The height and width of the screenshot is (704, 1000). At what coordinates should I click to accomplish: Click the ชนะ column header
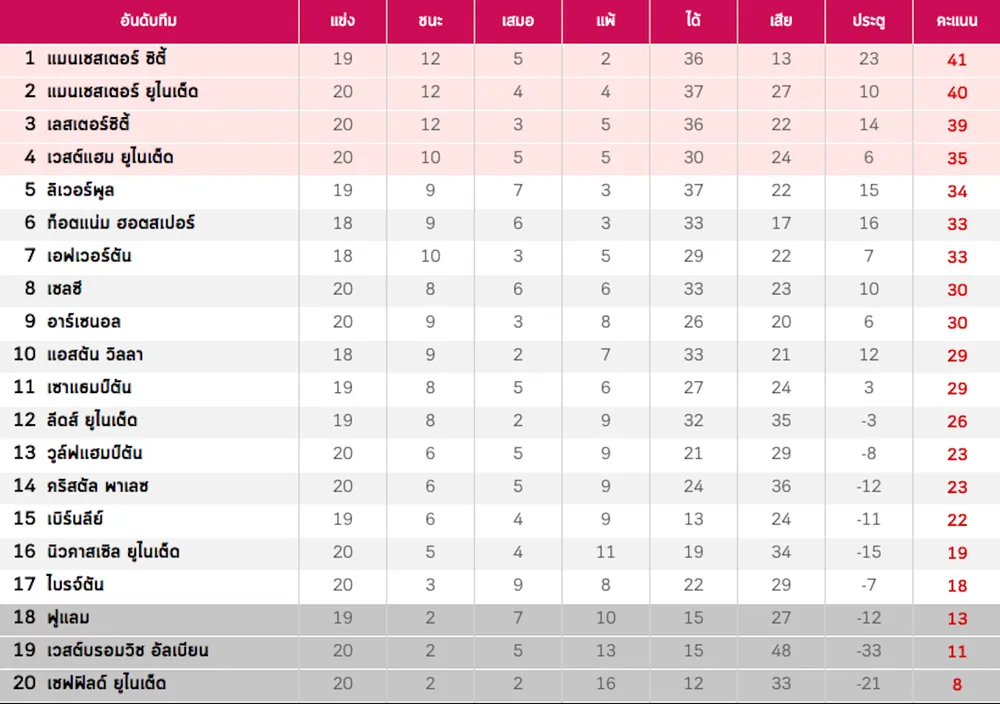pos(430,20)
